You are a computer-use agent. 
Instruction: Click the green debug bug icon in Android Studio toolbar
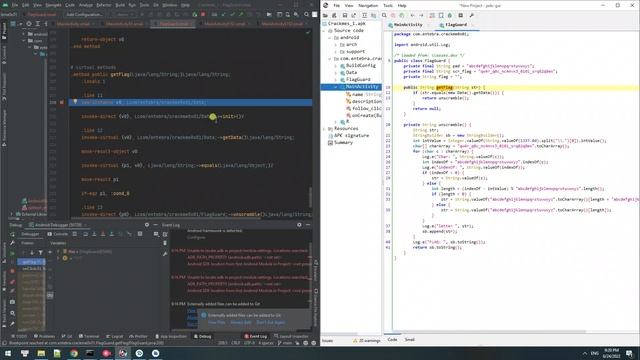195,14
